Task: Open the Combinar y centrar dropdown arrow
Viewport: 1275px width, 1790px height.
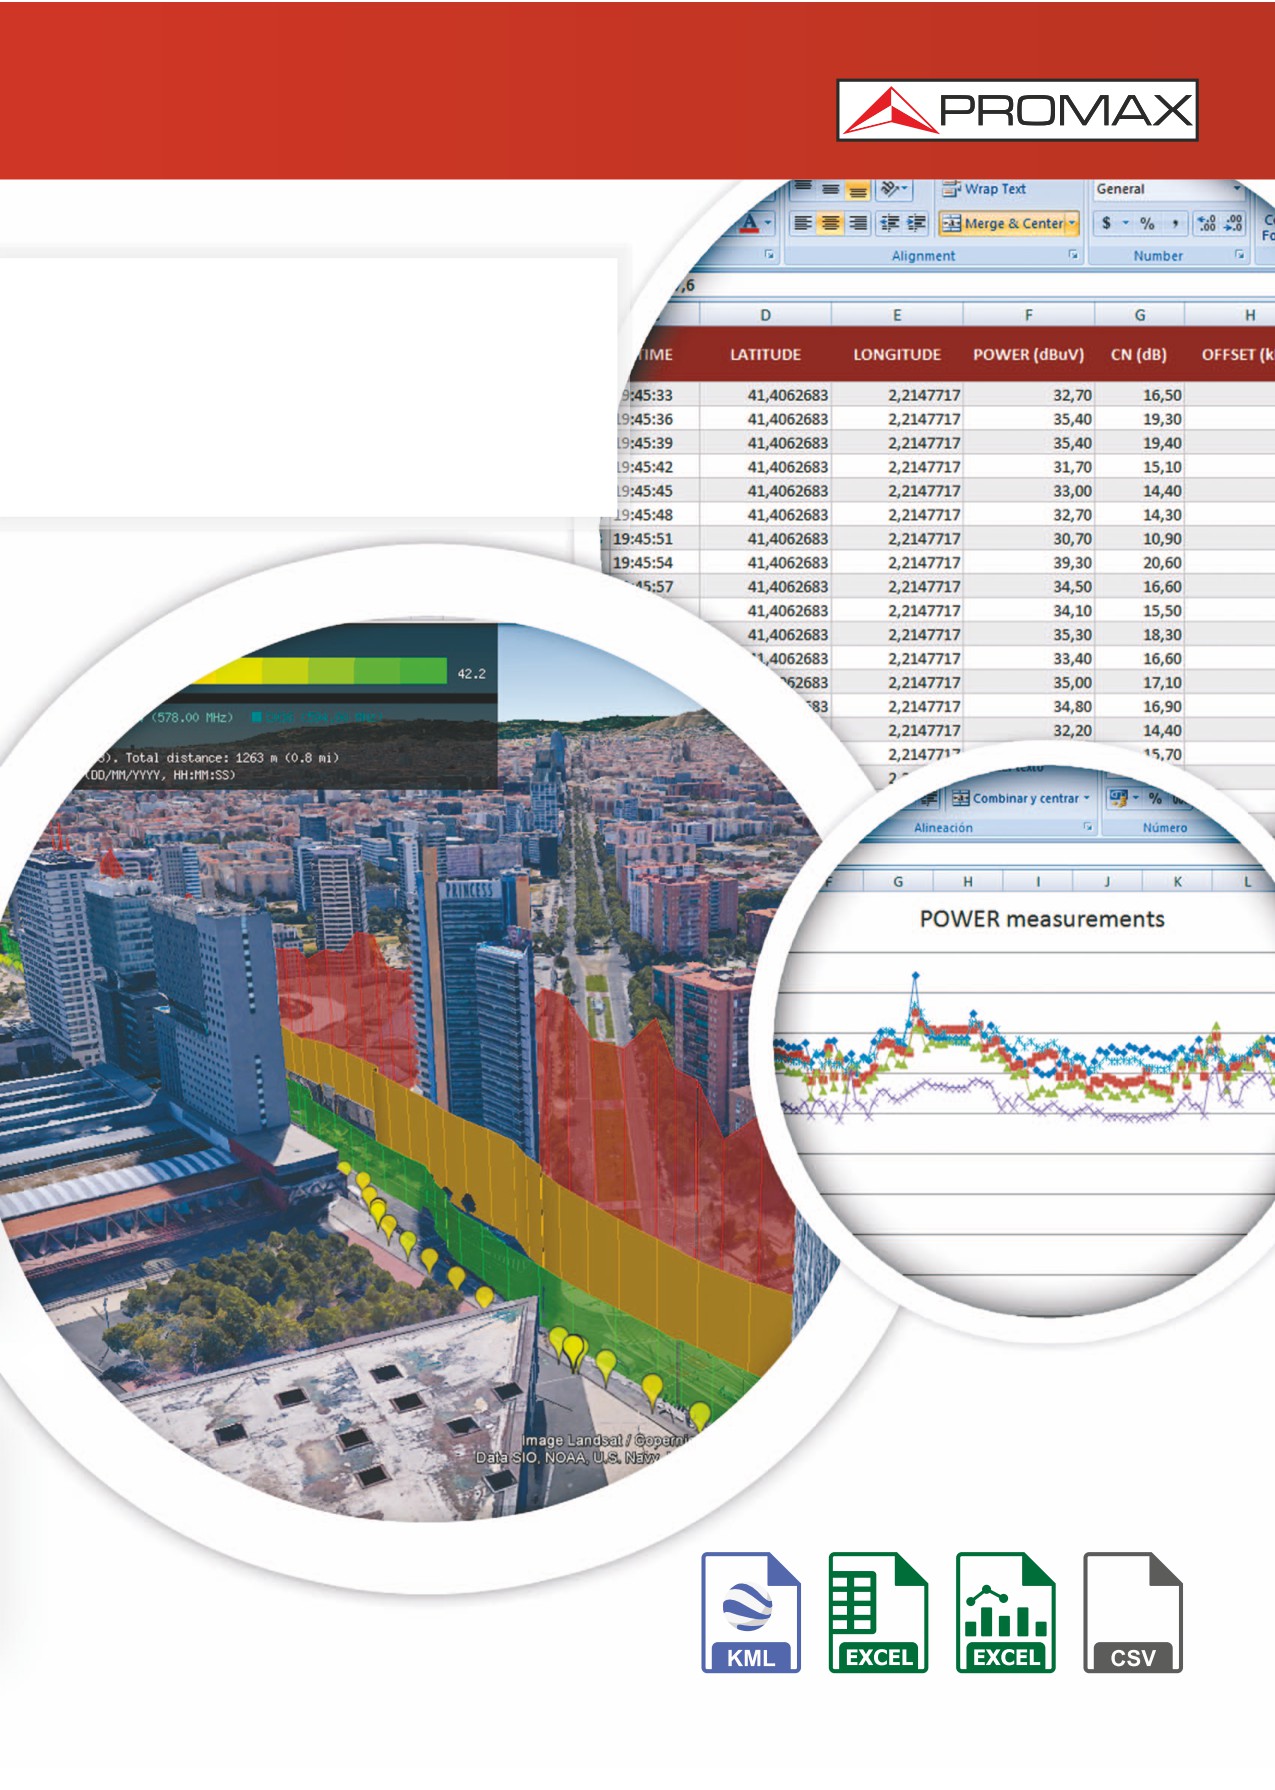Action: 1087,798
